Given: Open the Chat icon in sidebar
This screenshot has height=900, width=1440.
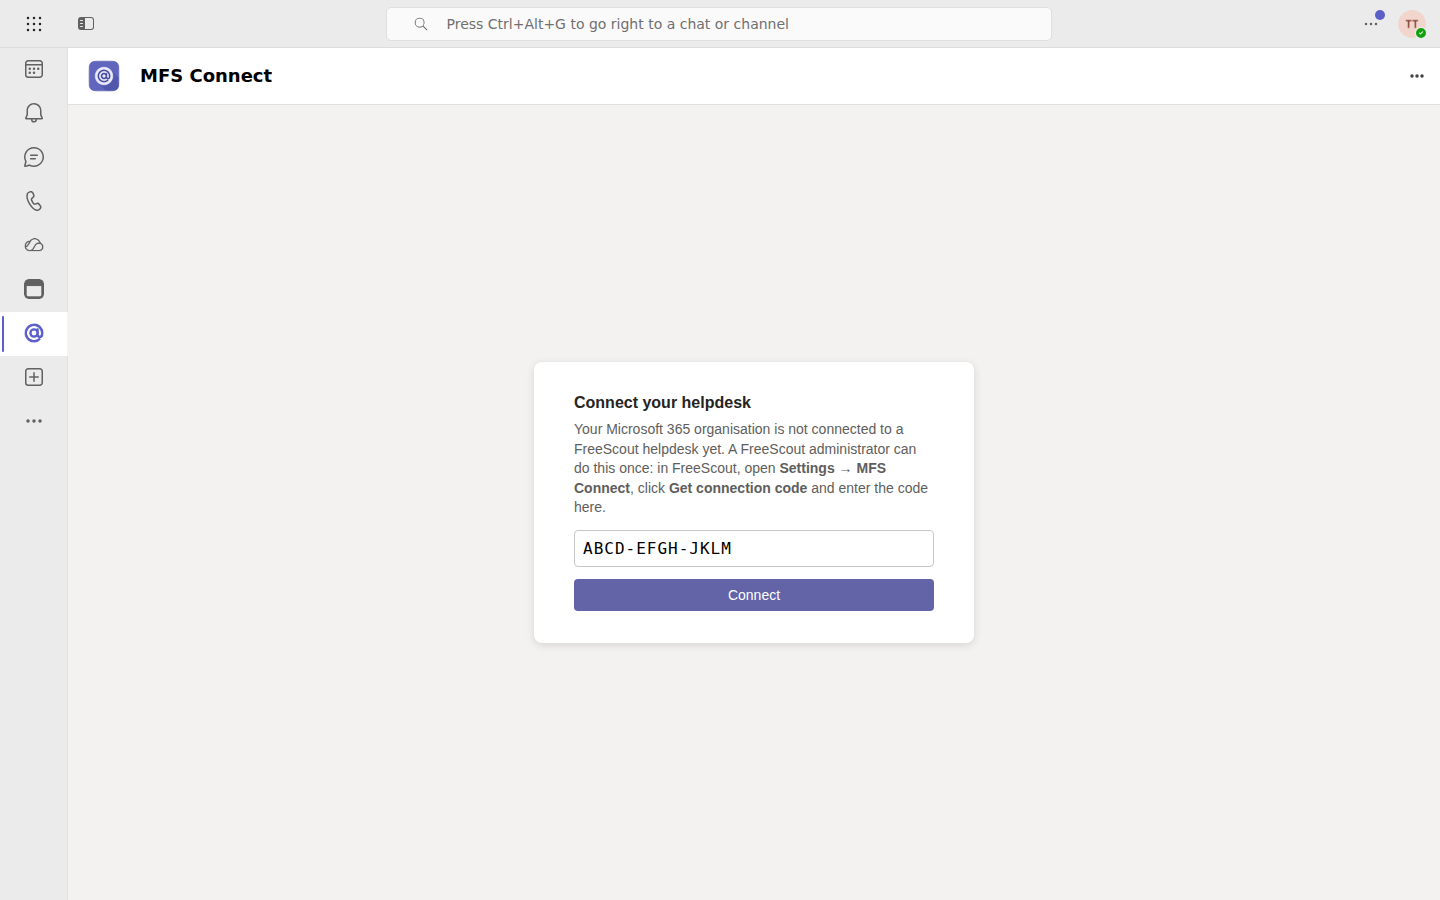Looking at the screenshot, I should (x=34, y=157).
